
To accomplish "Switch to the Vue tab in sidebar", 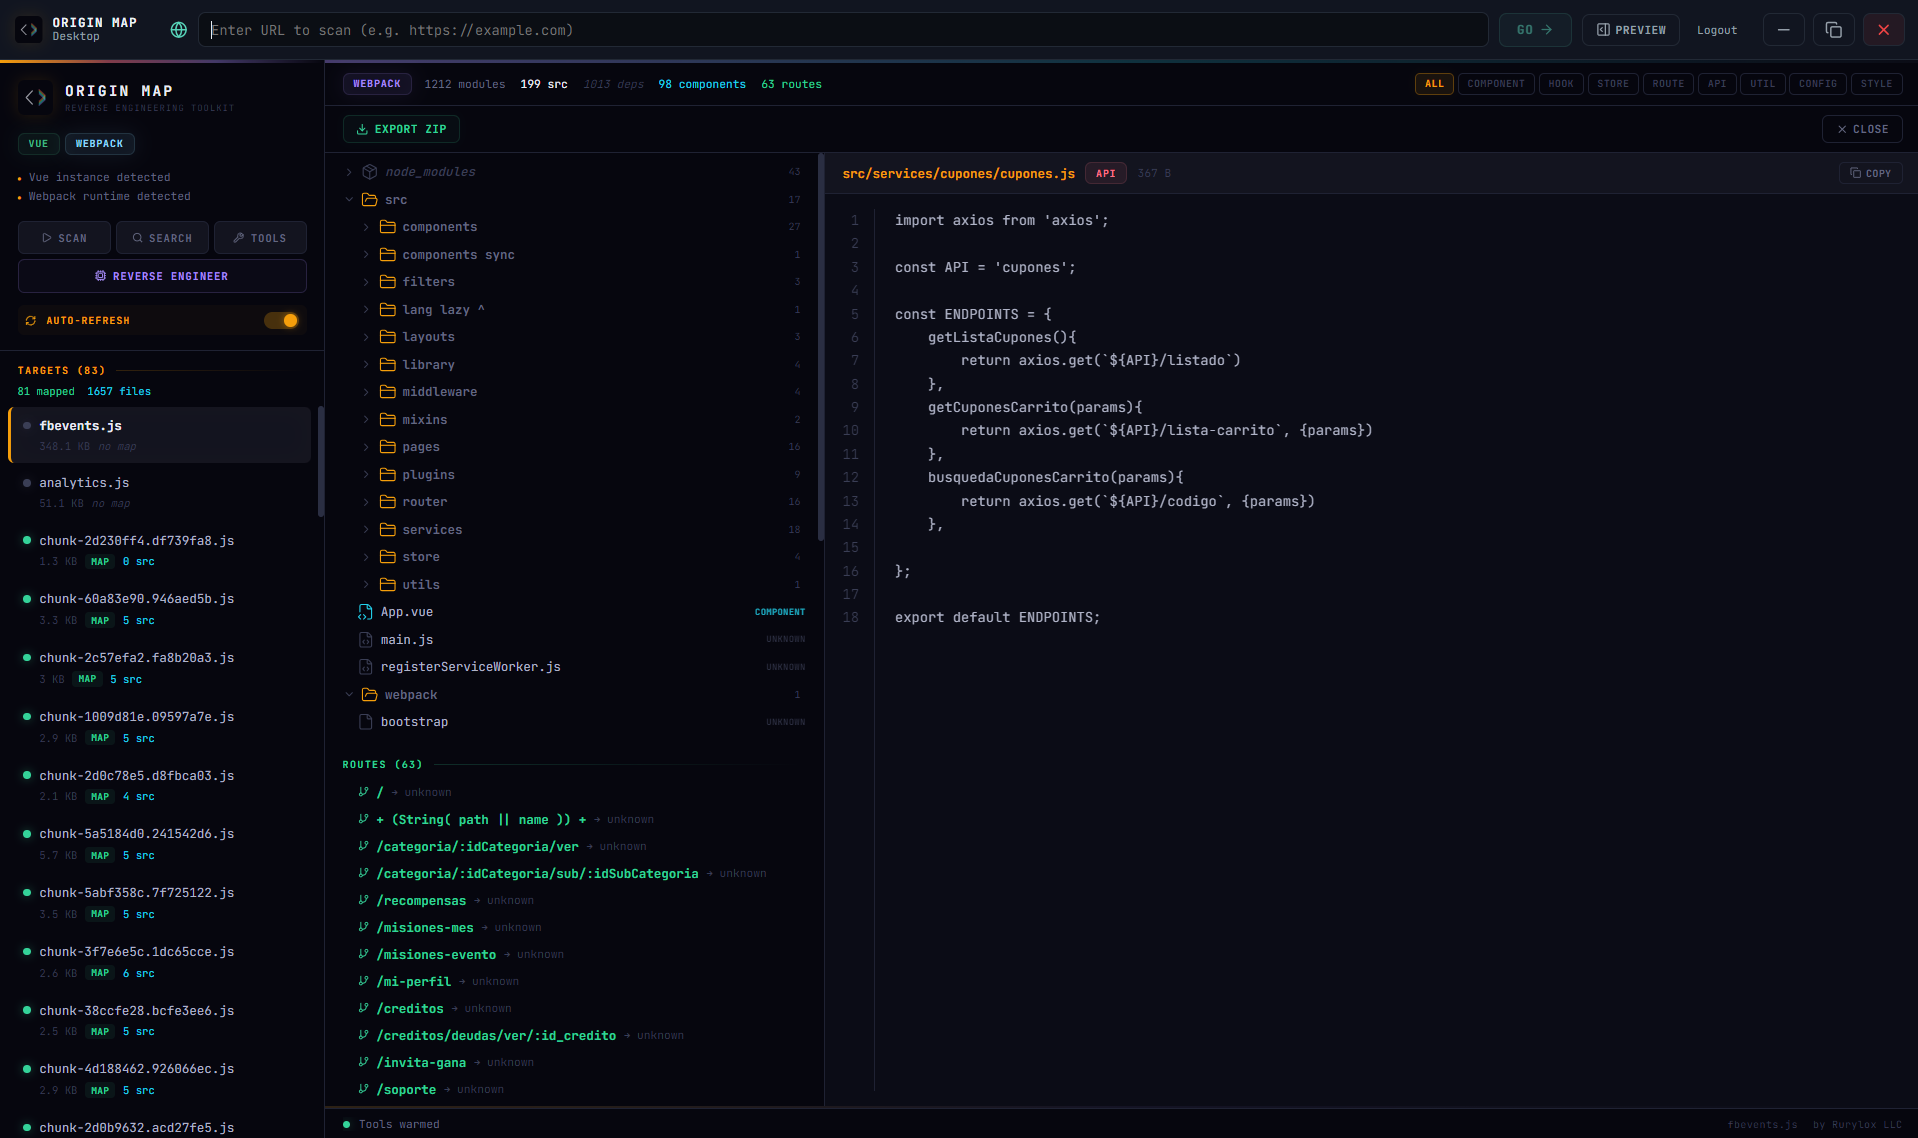I will [38, 143].
